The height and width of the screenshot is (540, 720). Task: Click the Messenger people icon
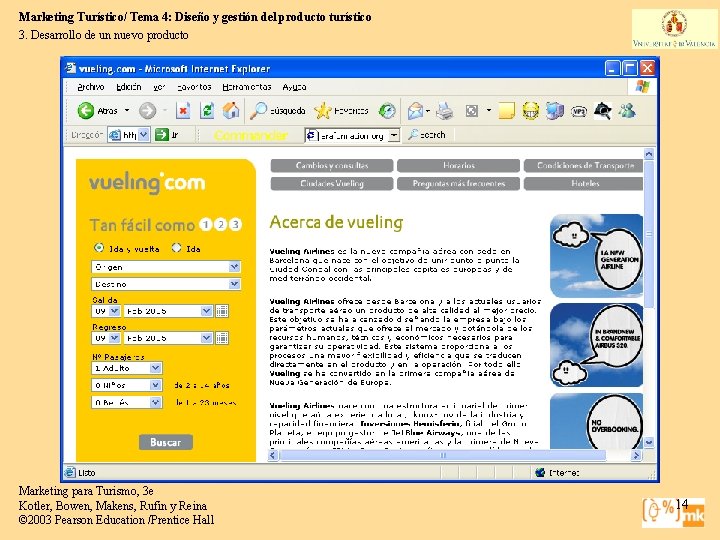tap(627, 111)
